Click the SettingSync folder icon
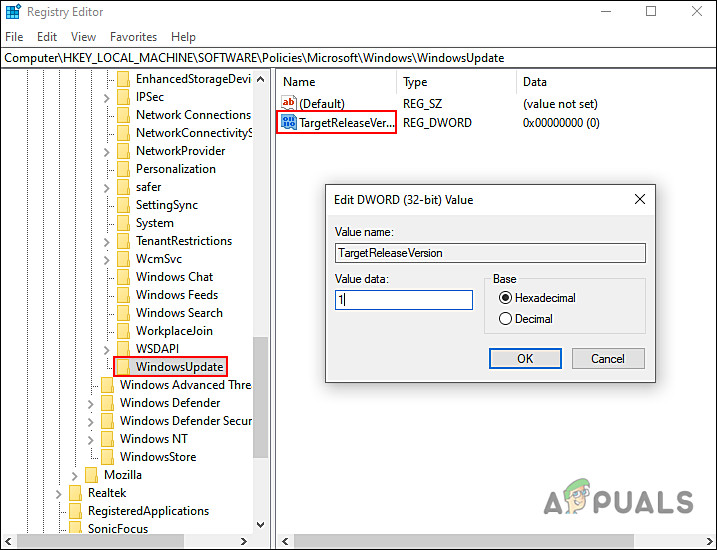The height and width of the screenshot is (550, 717). click(123, 205)
